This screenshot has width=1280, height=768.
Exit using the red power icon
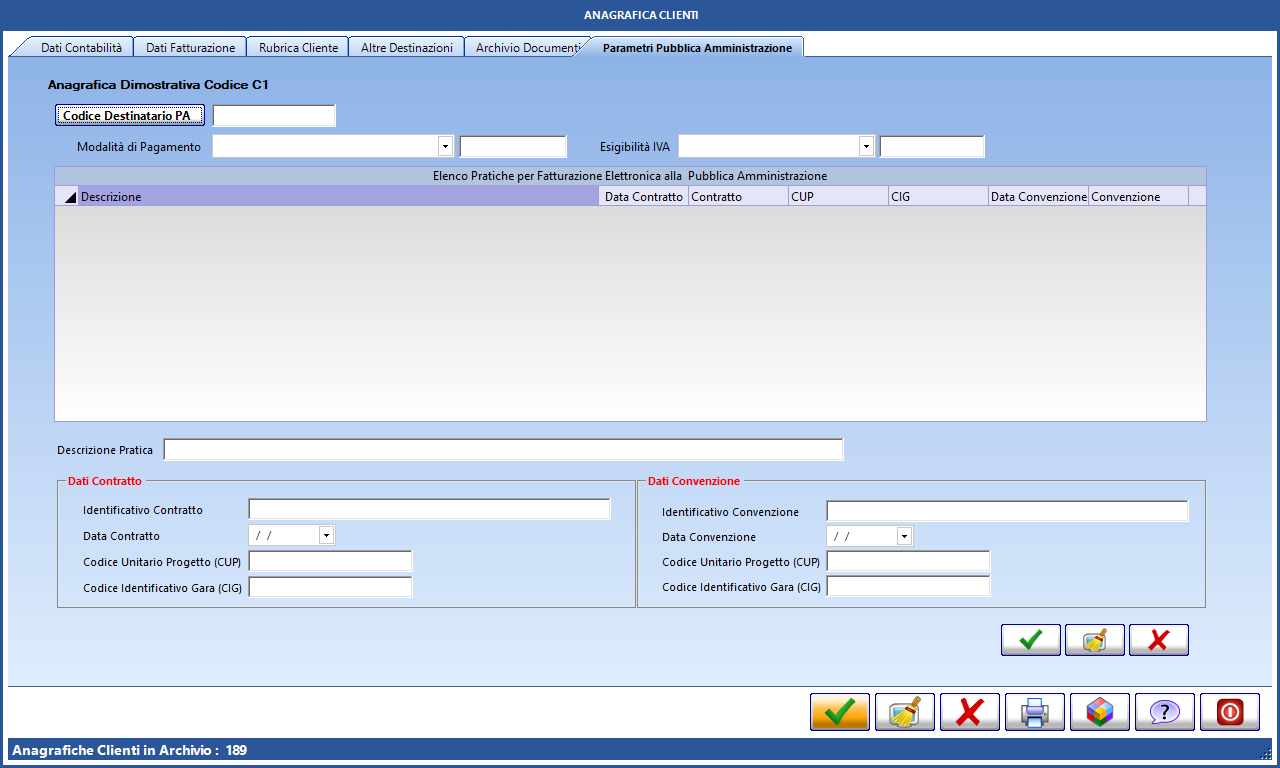(x=1230, y=712)
